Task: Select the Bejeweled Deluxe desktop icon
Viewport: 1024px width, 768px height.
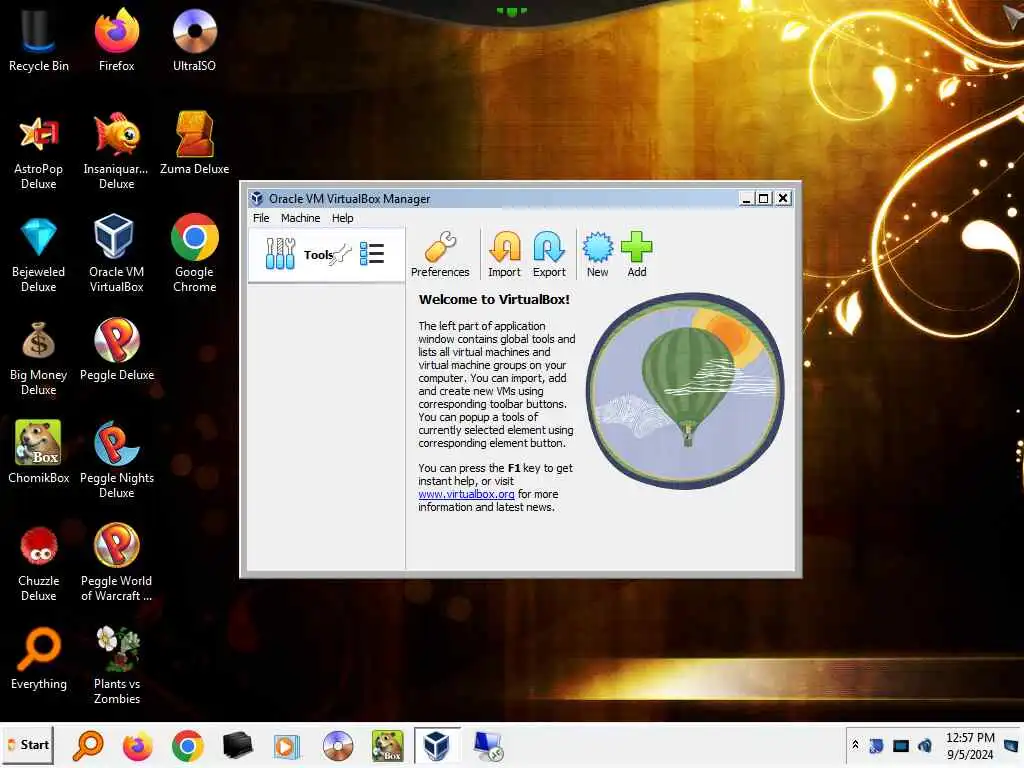Action: (39, 255)
